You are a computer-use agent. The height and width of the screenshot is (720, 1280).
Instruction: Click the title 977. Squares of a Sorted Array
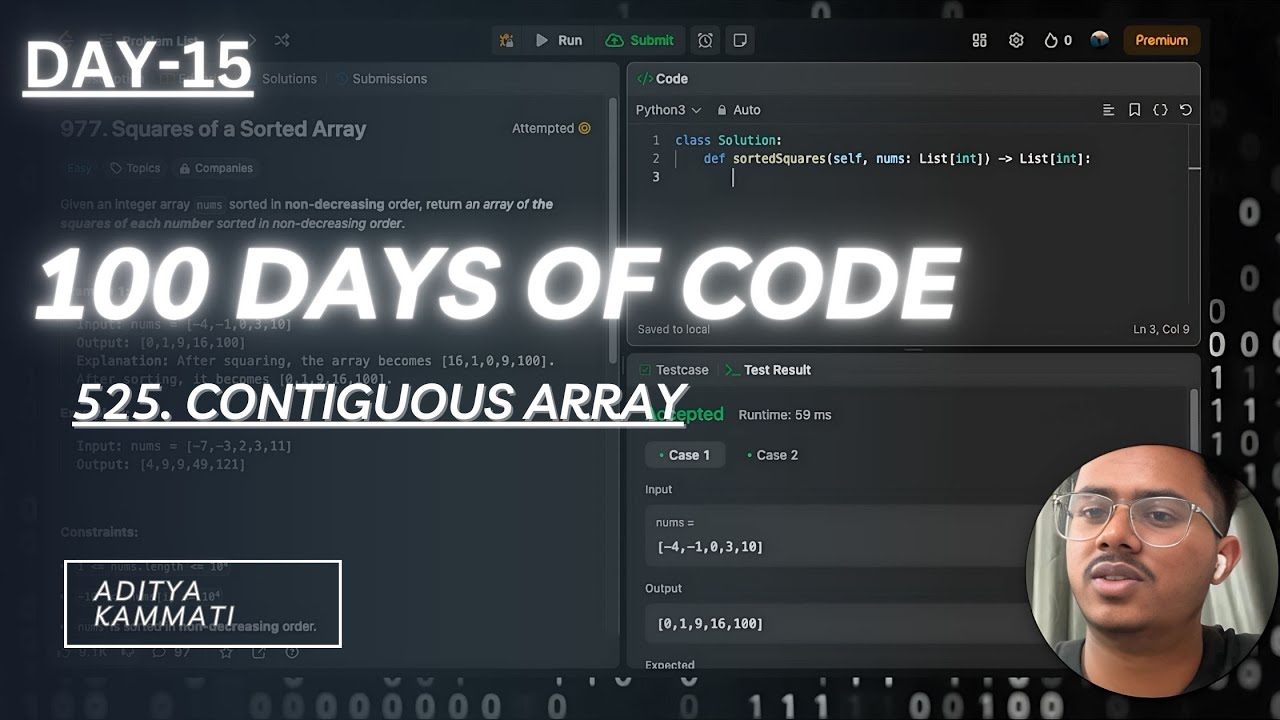[213, 129]
